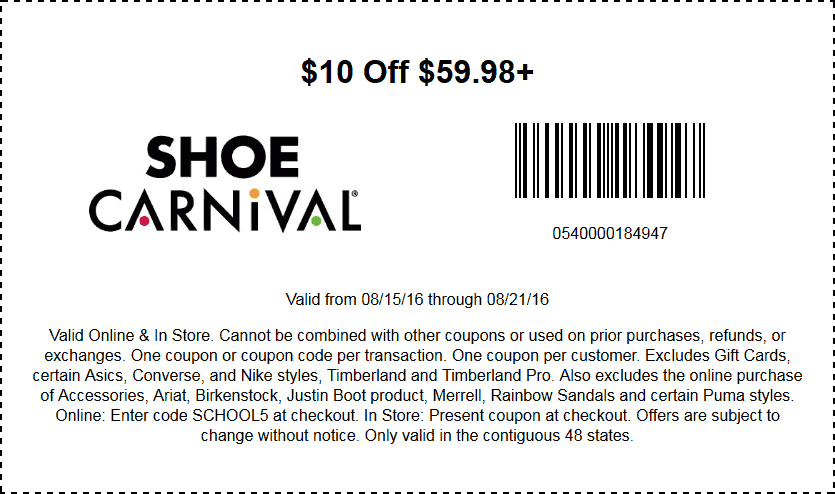Screen dimensions: 835x494
Task: Click the Shoe Carnival logo
Action: pyautogui.click(x=225, y=184)
